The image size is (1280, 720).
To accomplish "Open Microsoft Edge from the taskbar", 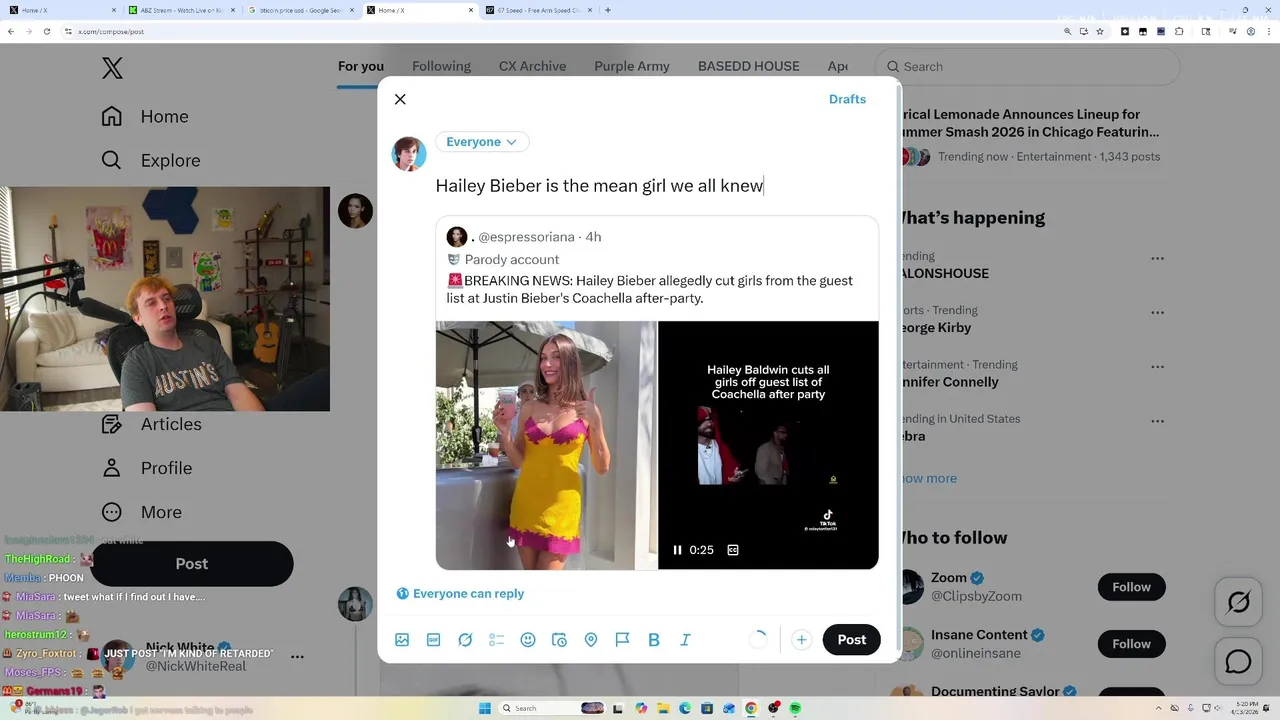I will (685, 708).
